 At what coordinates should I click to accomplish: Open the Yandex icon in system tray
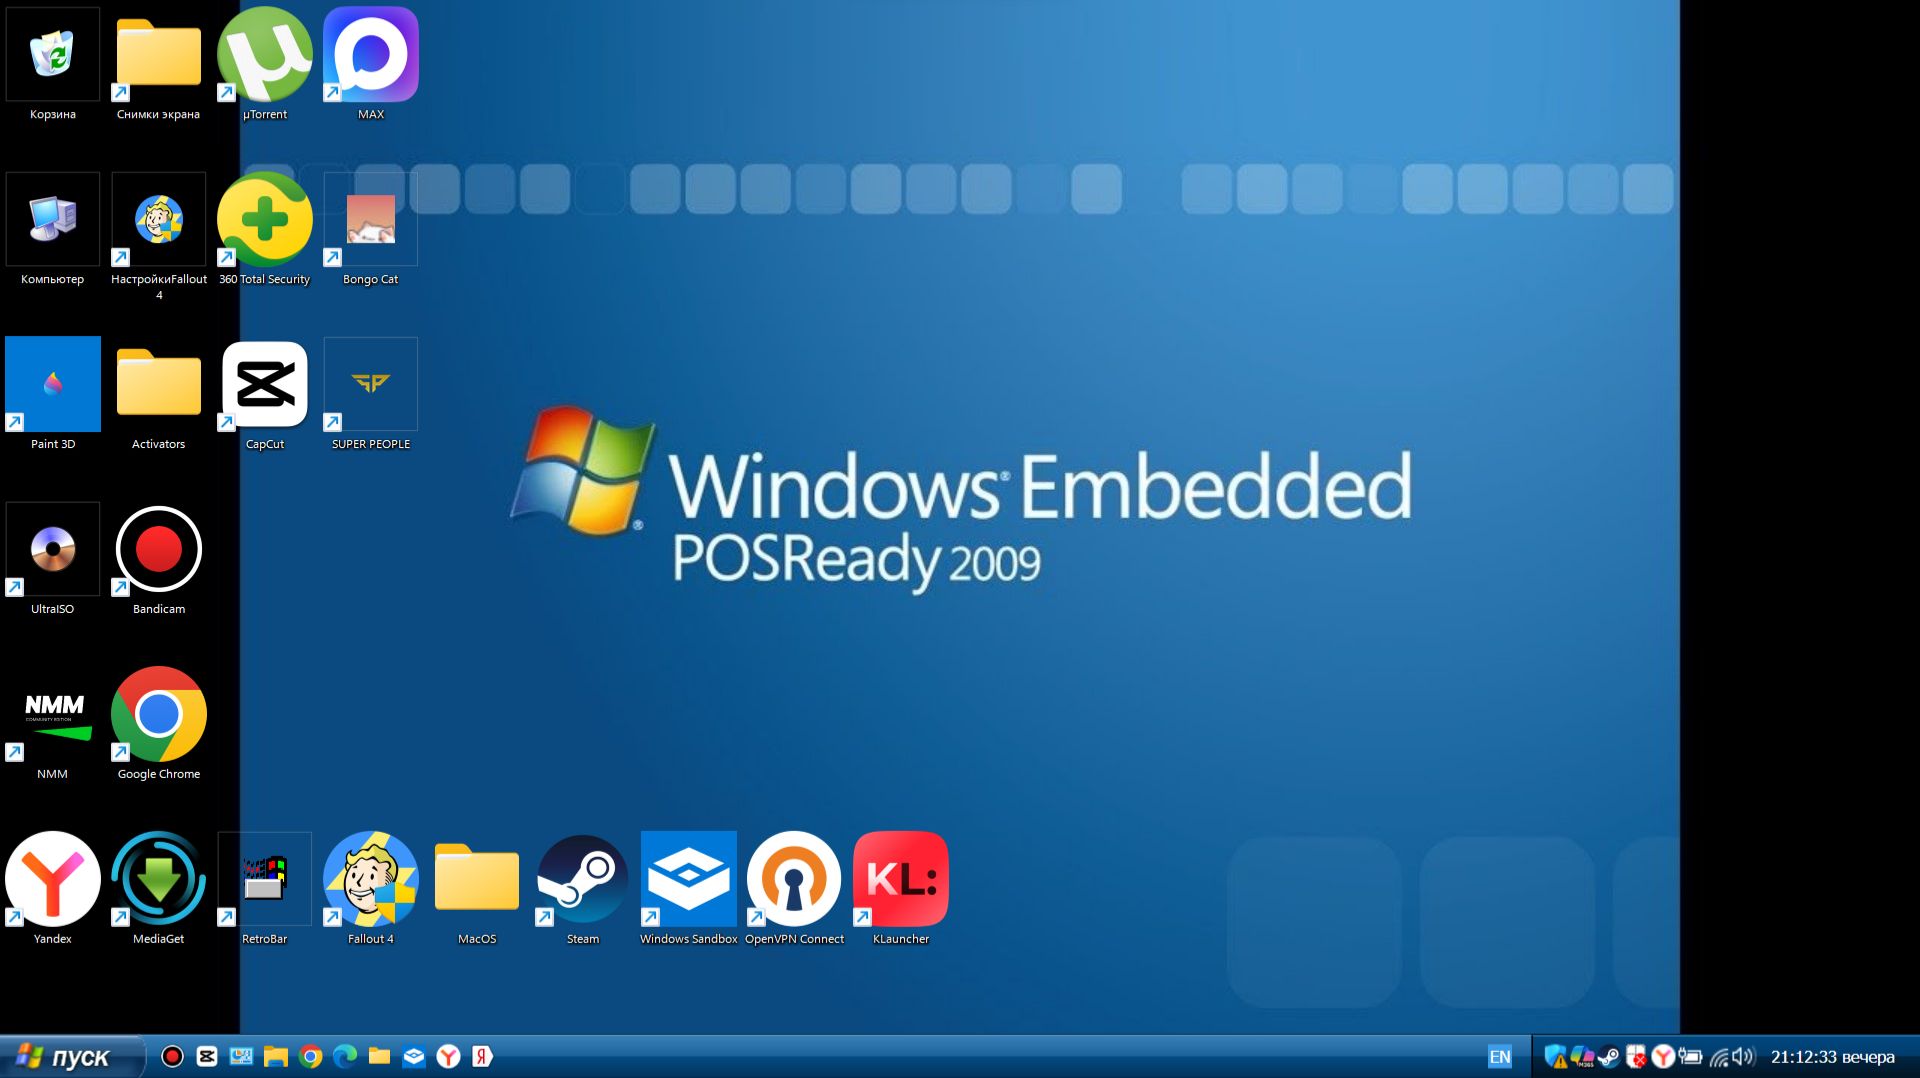(1663, 1057)
